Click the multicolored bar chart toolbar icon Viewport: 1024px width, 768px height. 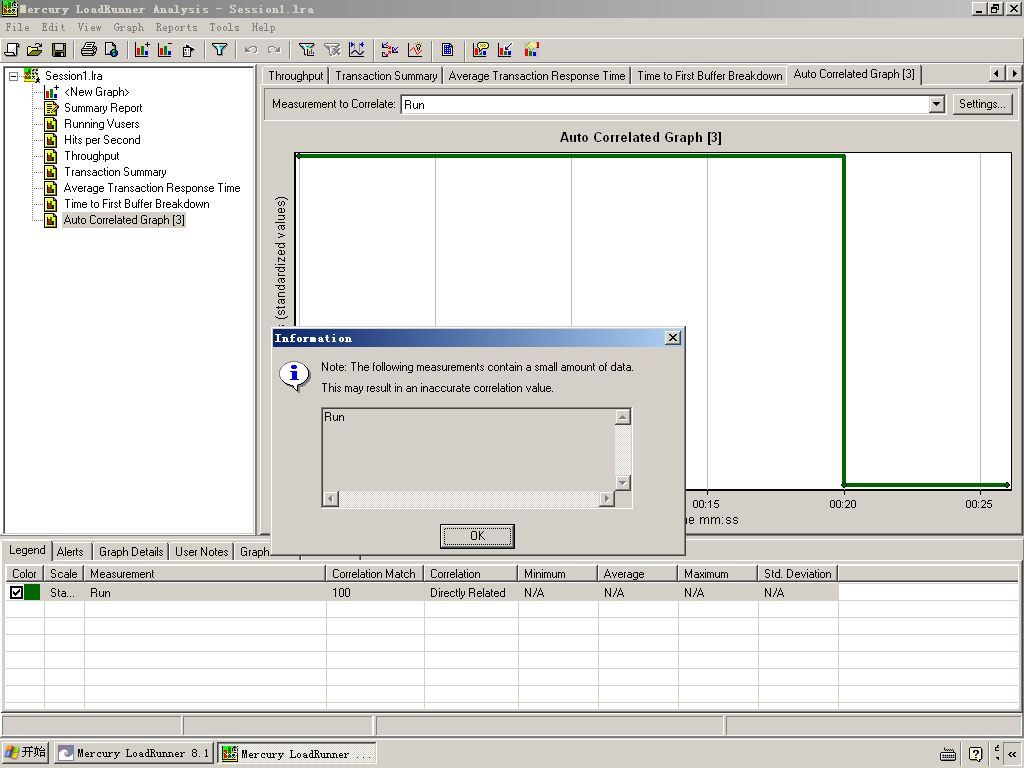click(x=532, y=50)
